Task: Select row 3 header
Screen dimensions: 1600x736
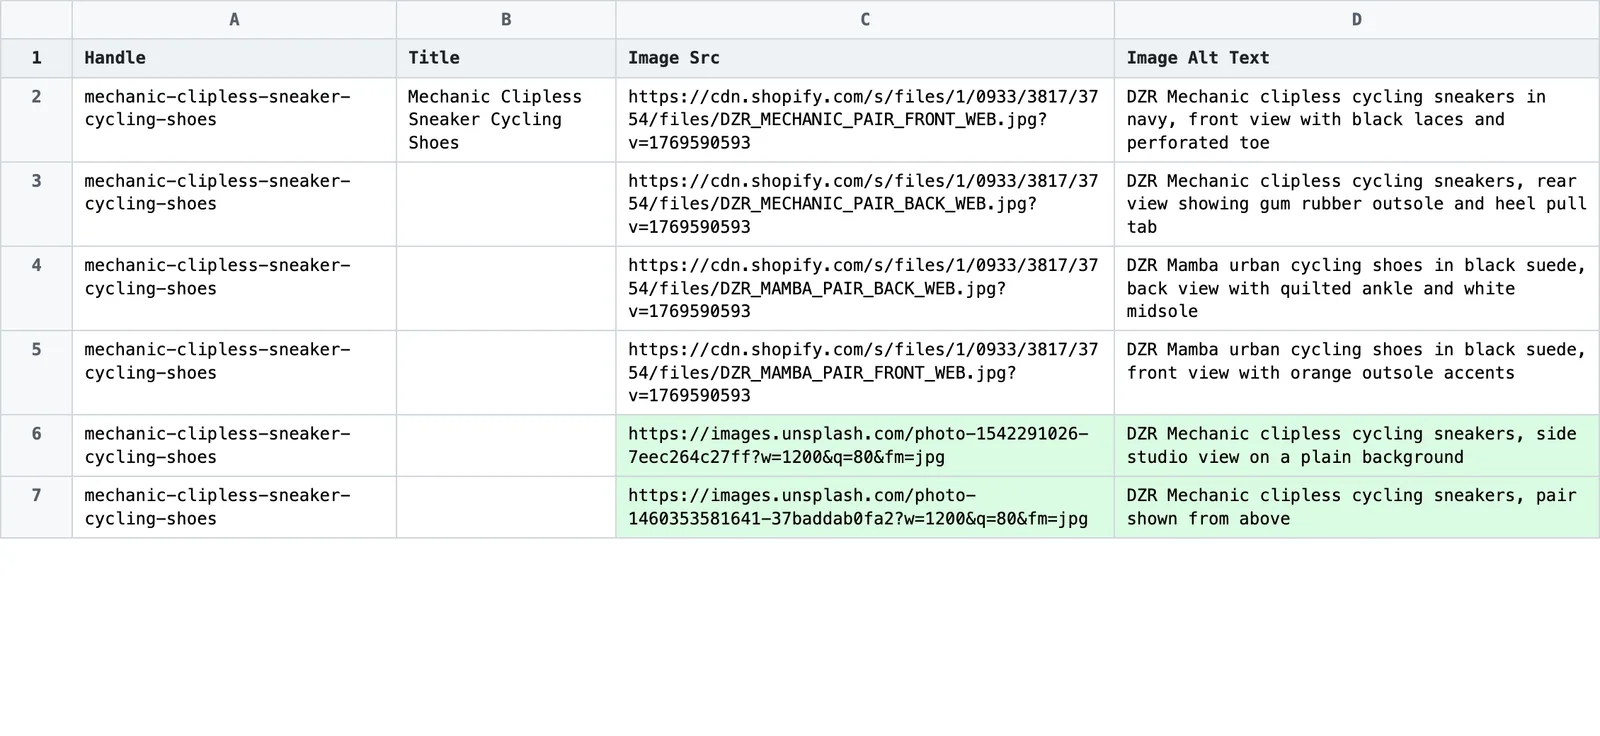Action: point(36,204)
